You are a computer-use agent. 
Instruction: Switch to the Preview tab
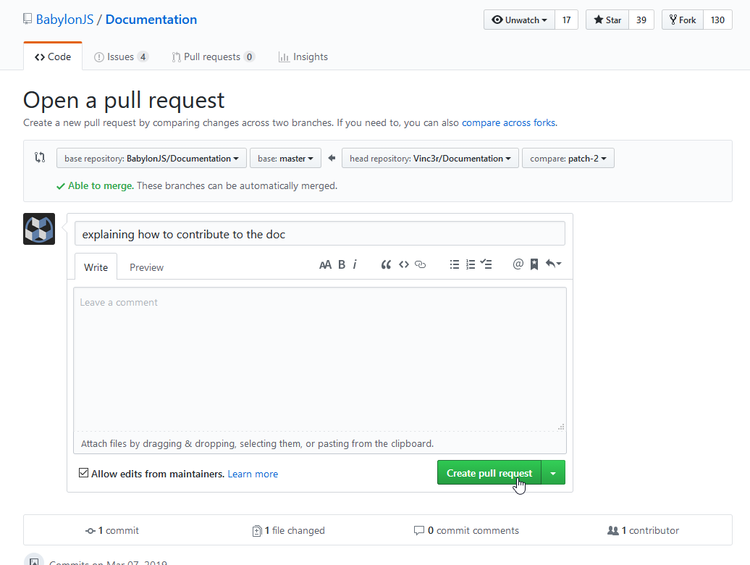coord(146,267)
